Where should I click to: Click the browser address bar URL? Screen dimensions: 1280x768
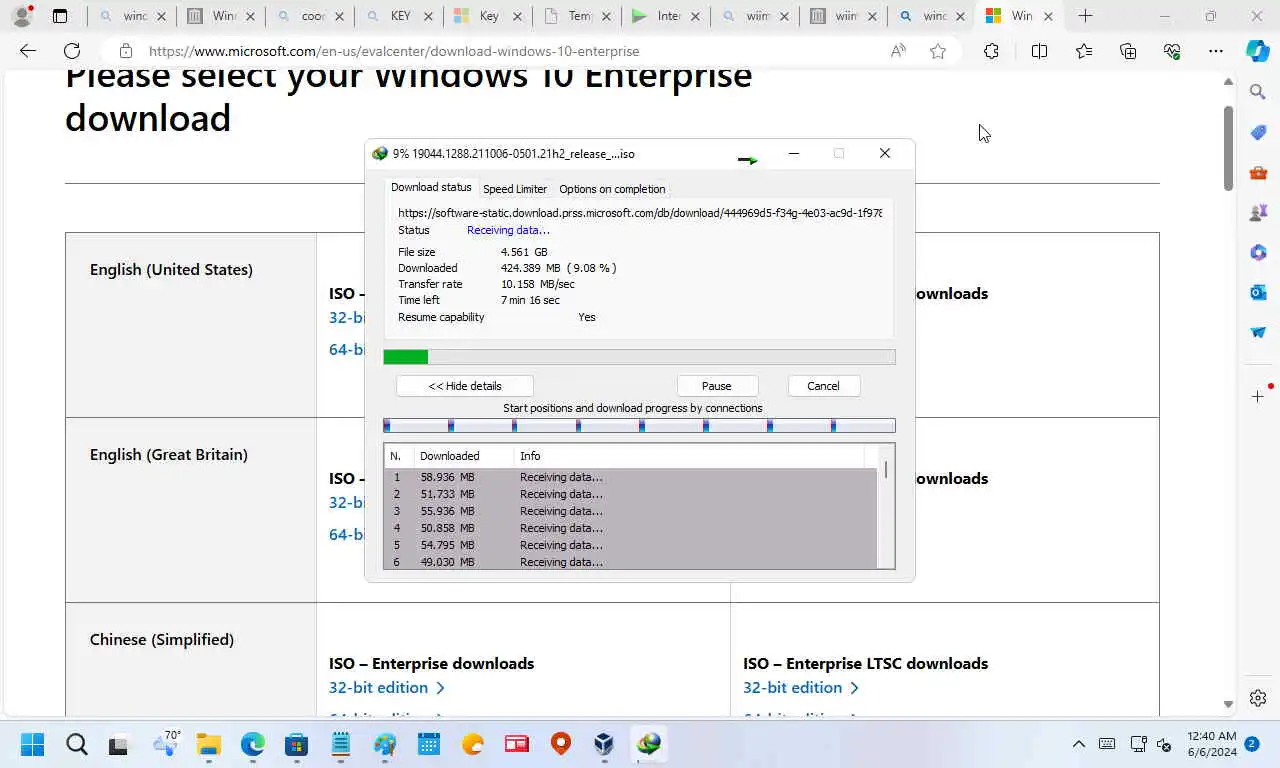tap(394, 51)
